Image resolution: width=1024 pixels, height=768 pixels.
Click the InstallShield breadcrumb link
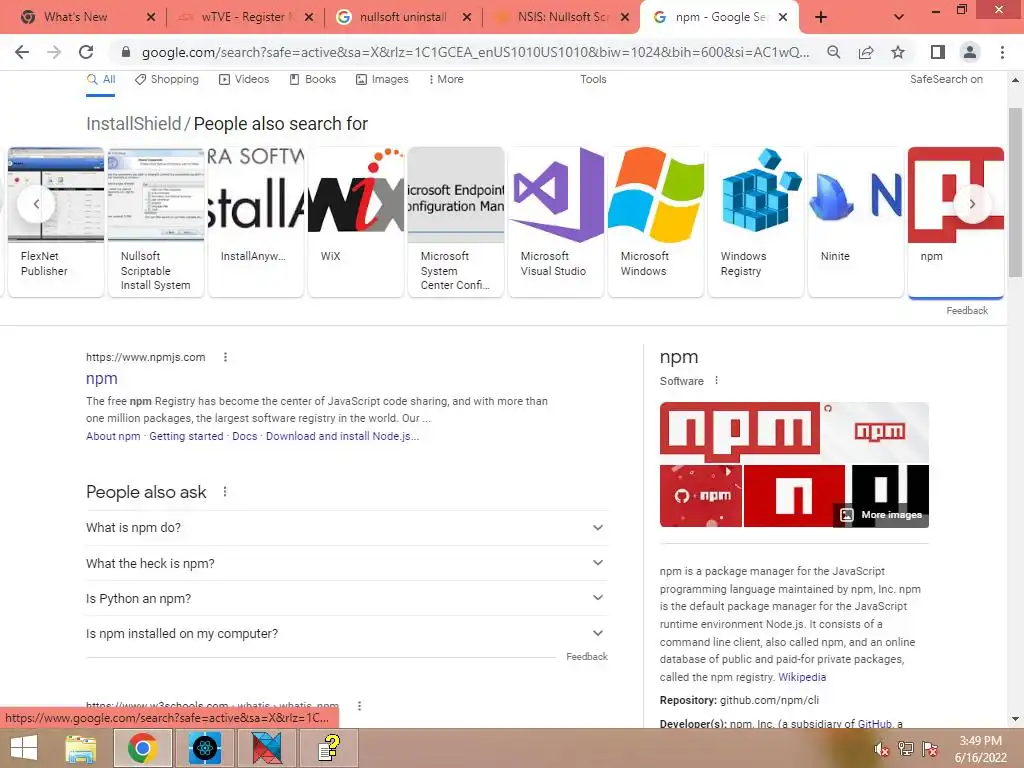tap(133, 123)
